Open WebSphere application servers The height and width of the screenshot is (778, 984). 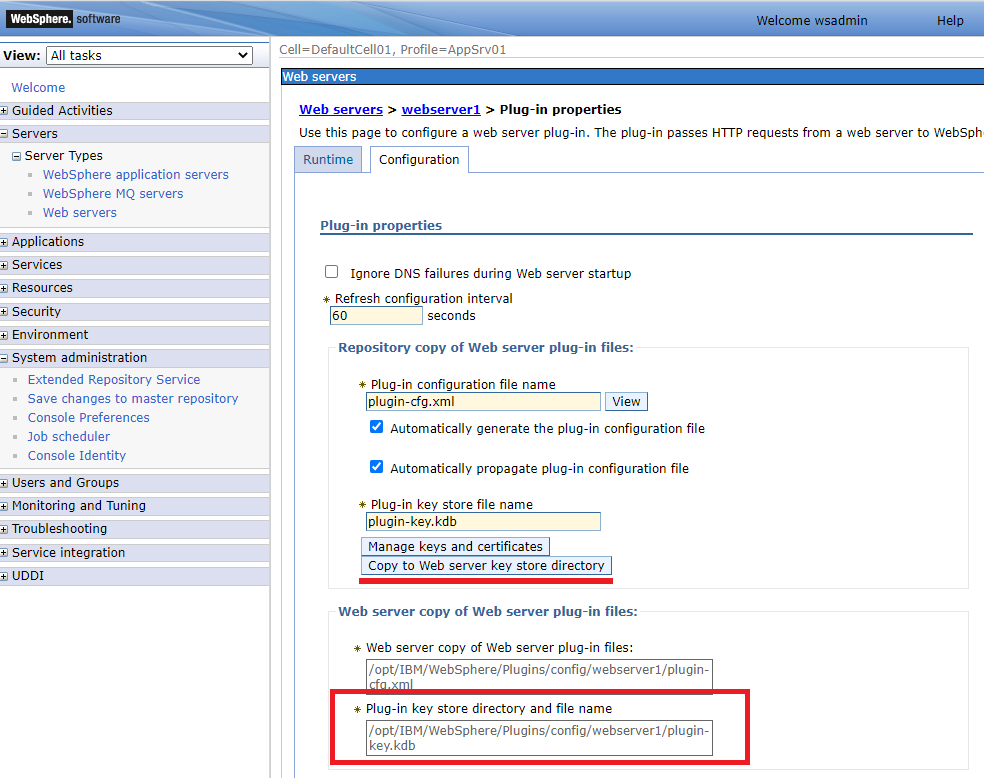click(x=136, y=174)
